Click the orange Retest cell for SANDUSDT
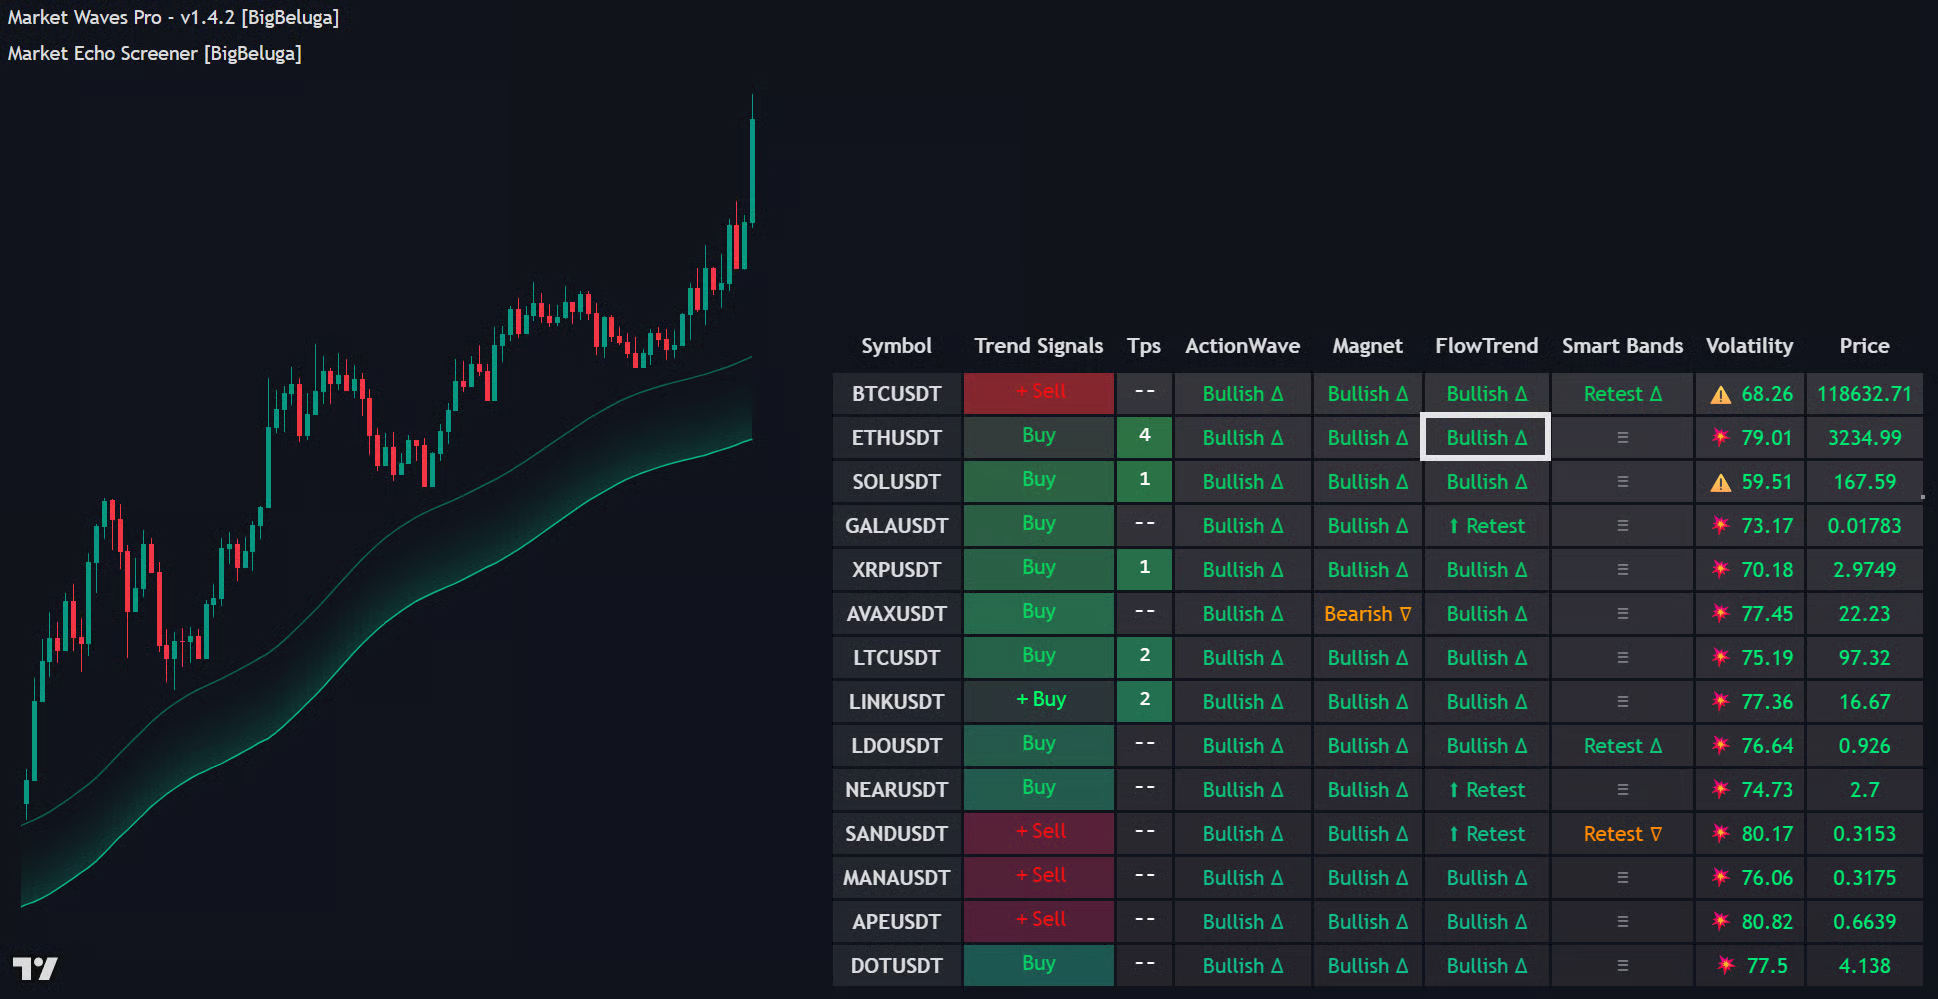Viewport: 1938px width, 999px height. point(1622,834)
